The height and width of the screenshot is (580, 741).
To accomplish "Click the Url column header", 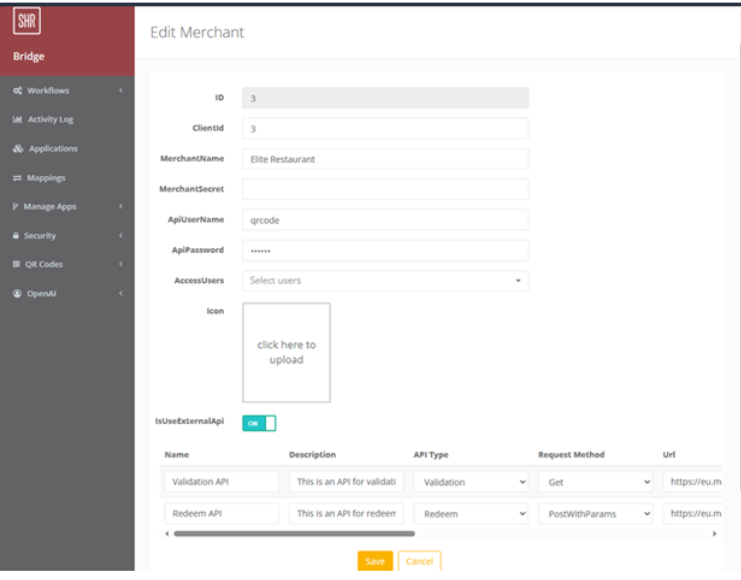I will tap(669, 455).
